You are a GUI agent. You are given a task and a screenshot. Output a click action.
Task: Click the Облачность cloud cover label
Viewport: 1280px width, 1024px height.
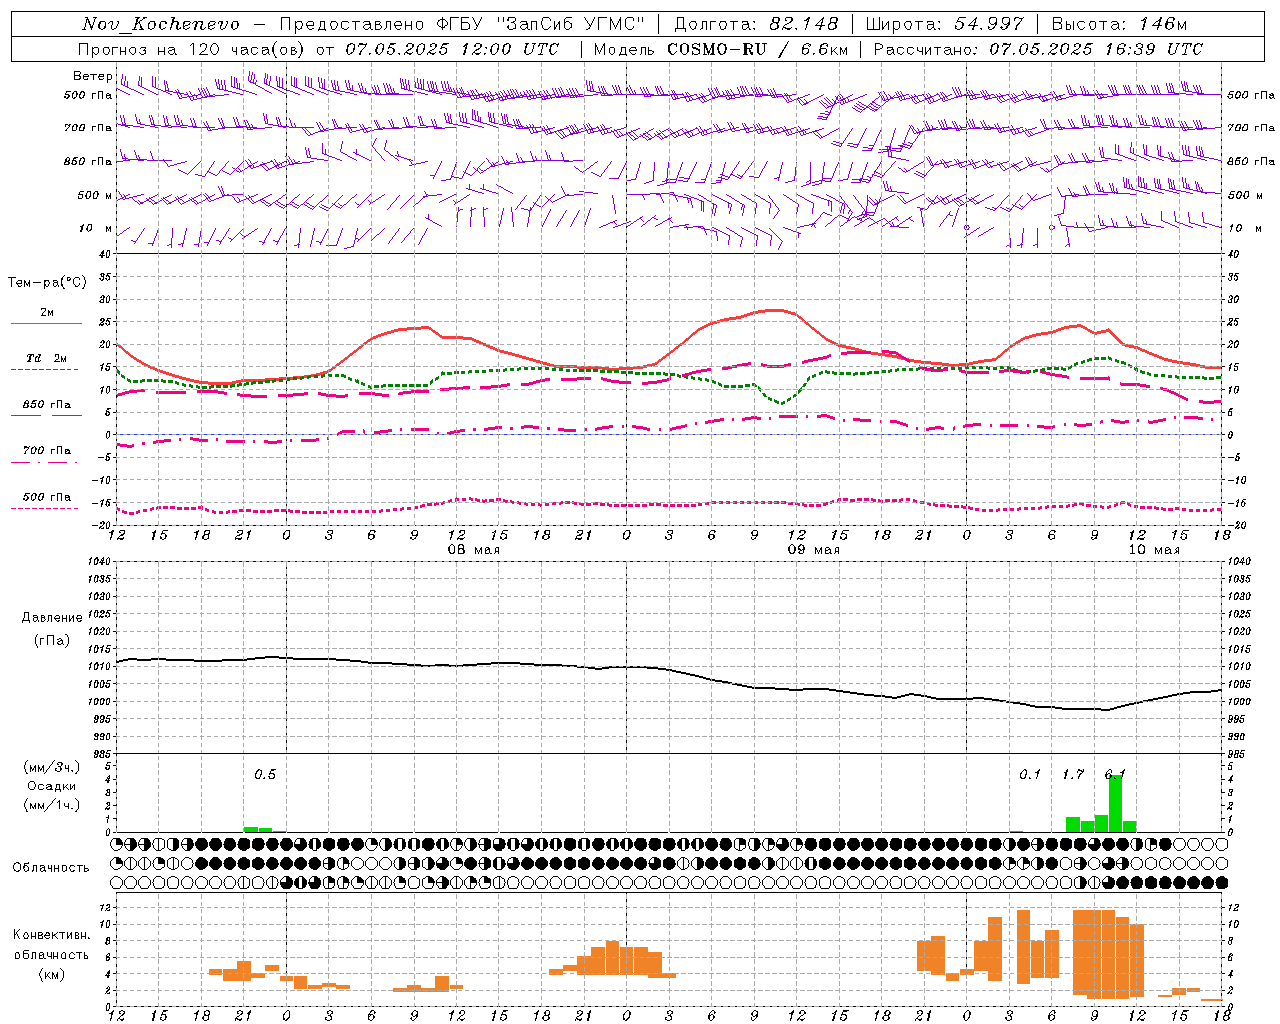point(51,868)
